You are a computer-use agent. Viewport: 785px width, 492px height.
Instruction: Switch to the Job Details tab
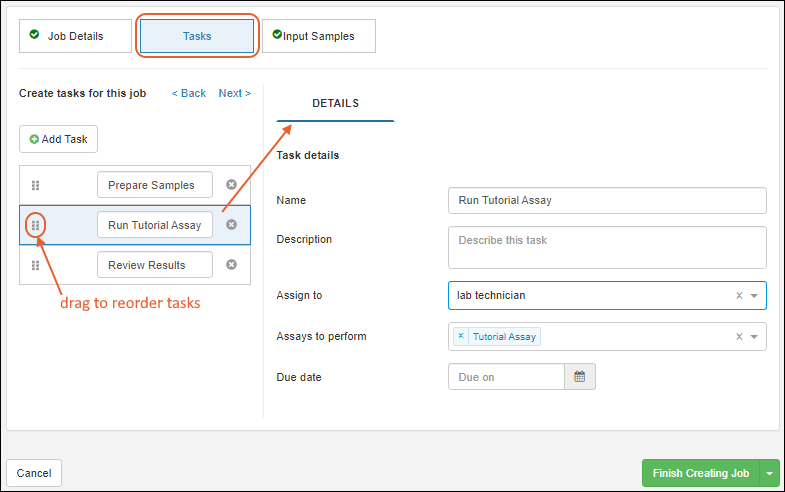click(75, 36)
